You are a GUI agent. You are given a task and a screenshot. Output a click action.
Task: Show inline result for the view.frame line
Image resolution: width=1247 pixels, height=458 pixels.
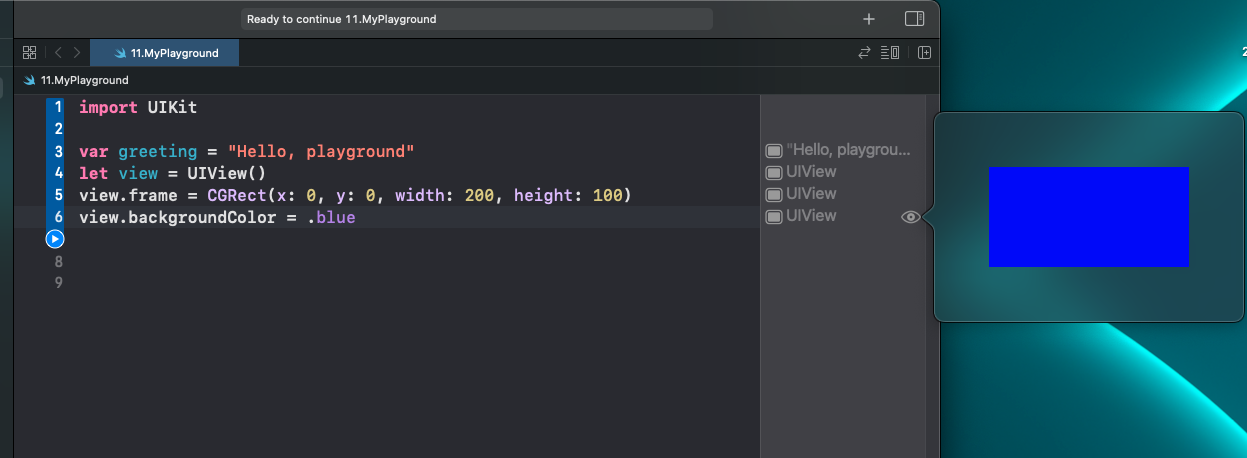(x=774, y=195)
